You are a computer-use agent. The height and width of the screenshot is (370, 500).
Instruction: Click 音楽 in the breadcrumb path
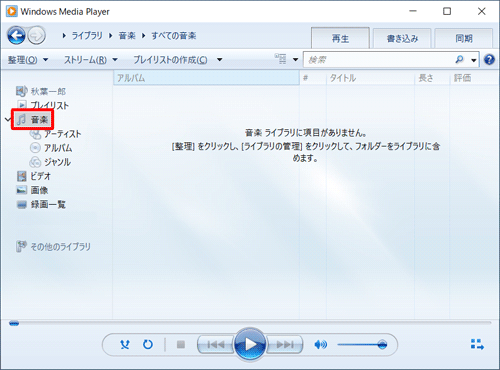coord(127,36)
